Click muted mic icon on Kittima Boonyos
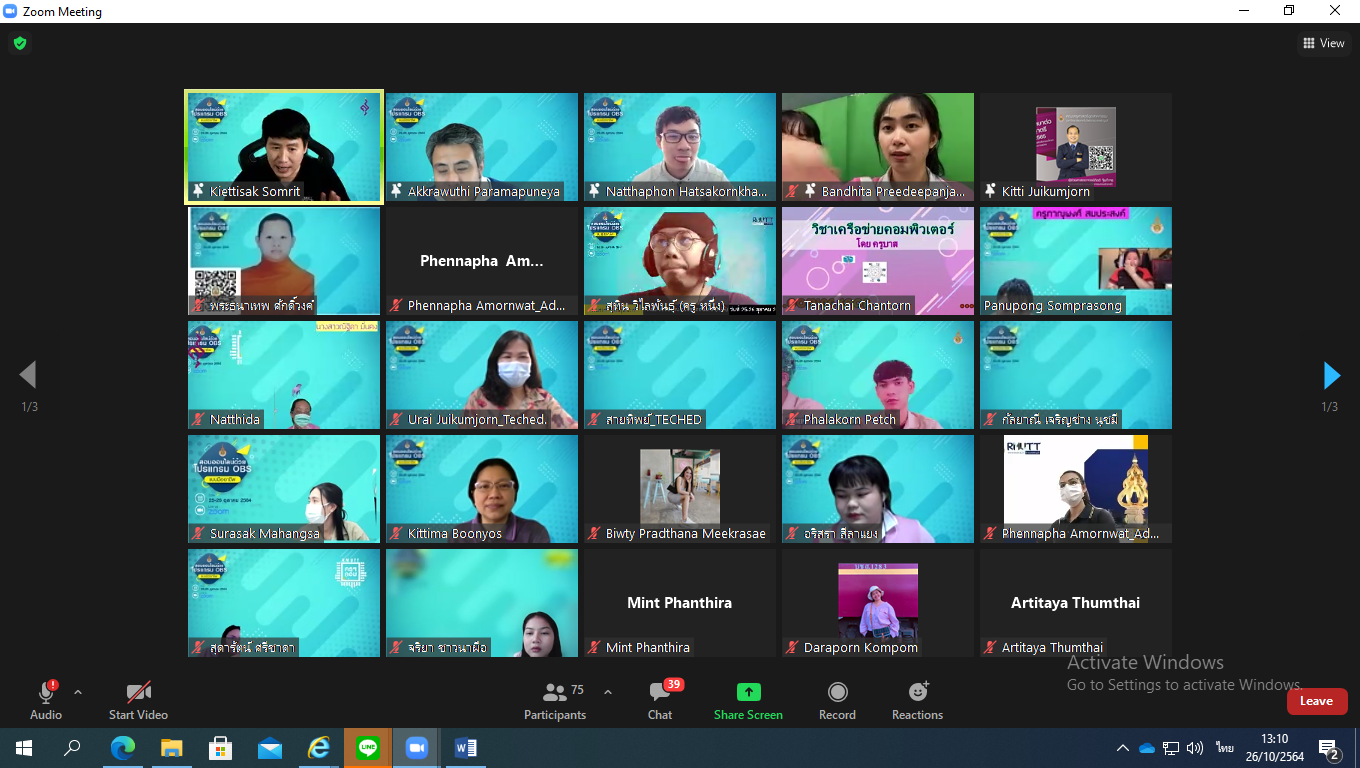 click(x=397, y=533)
